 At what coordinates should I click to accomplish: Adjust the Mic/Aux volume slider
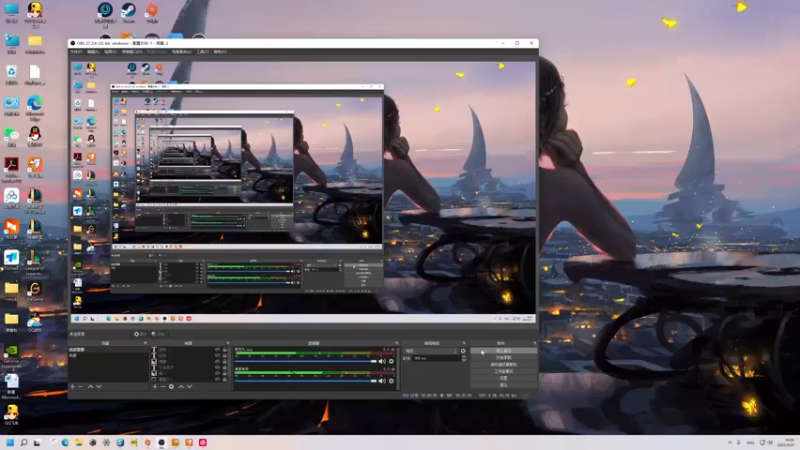pyautogui.click(x=306, y=361)
